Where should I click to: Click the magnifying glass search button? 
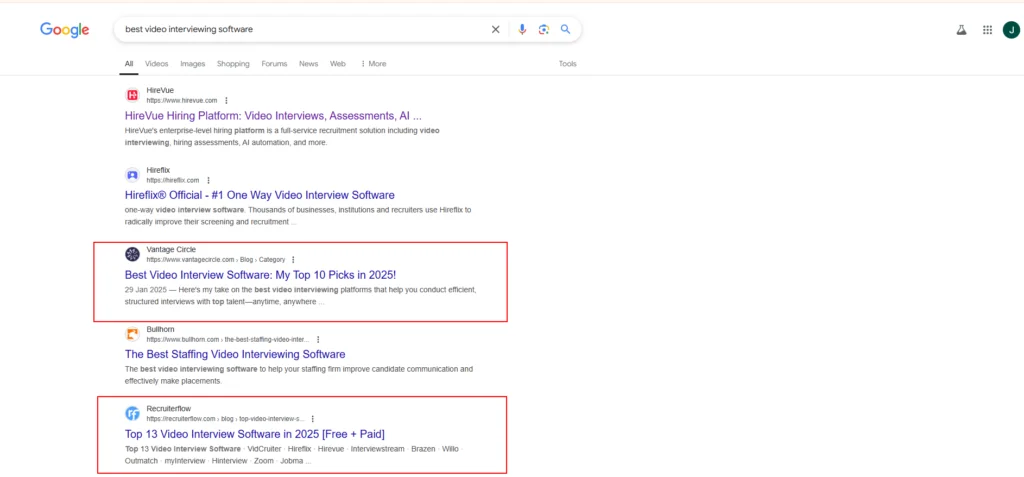point(566,30)
